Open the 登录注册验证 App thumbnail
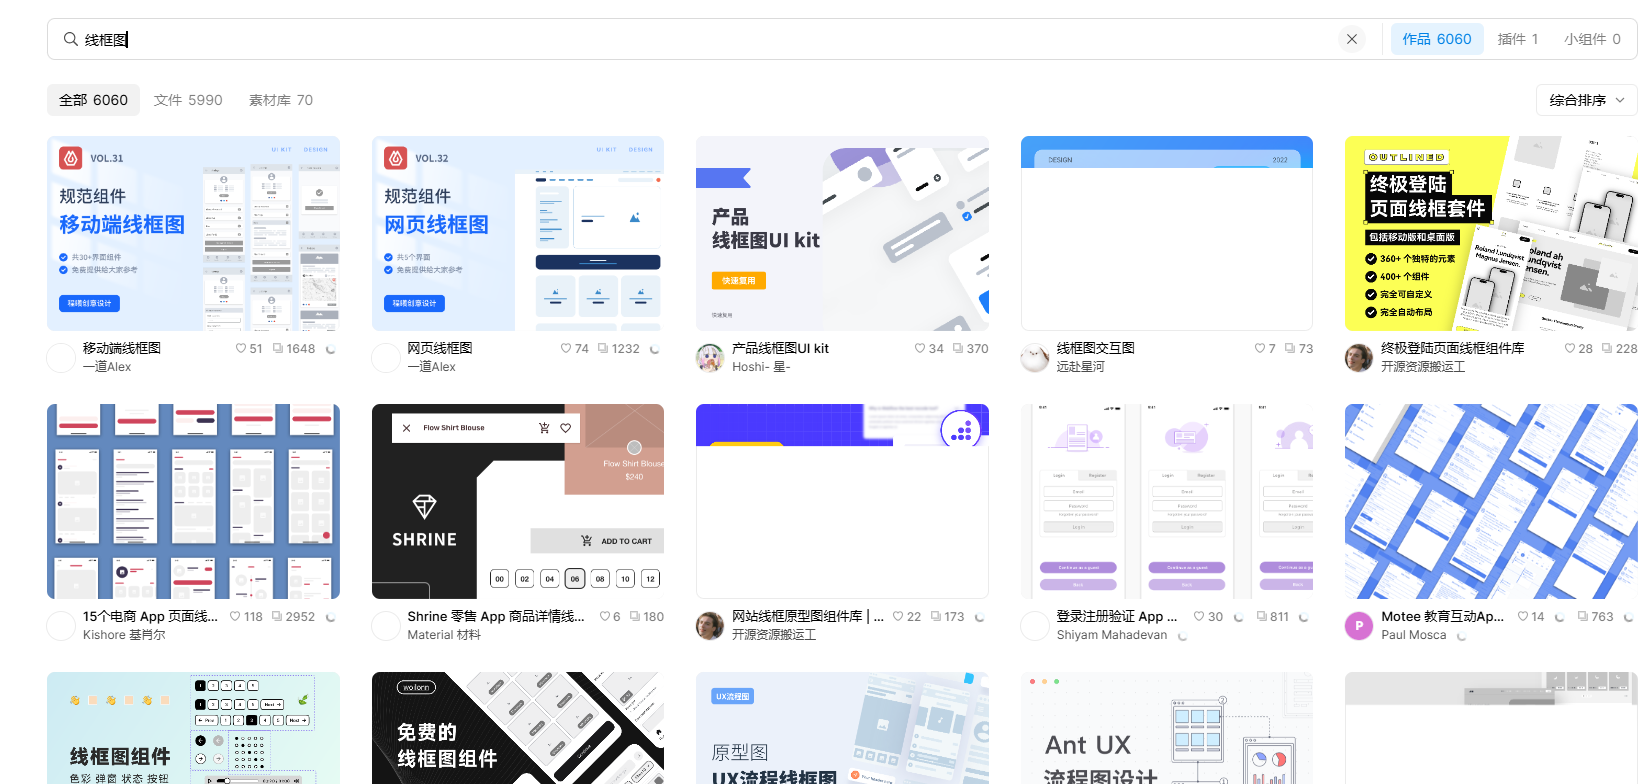1638x784 pixels. [1167, 501]
